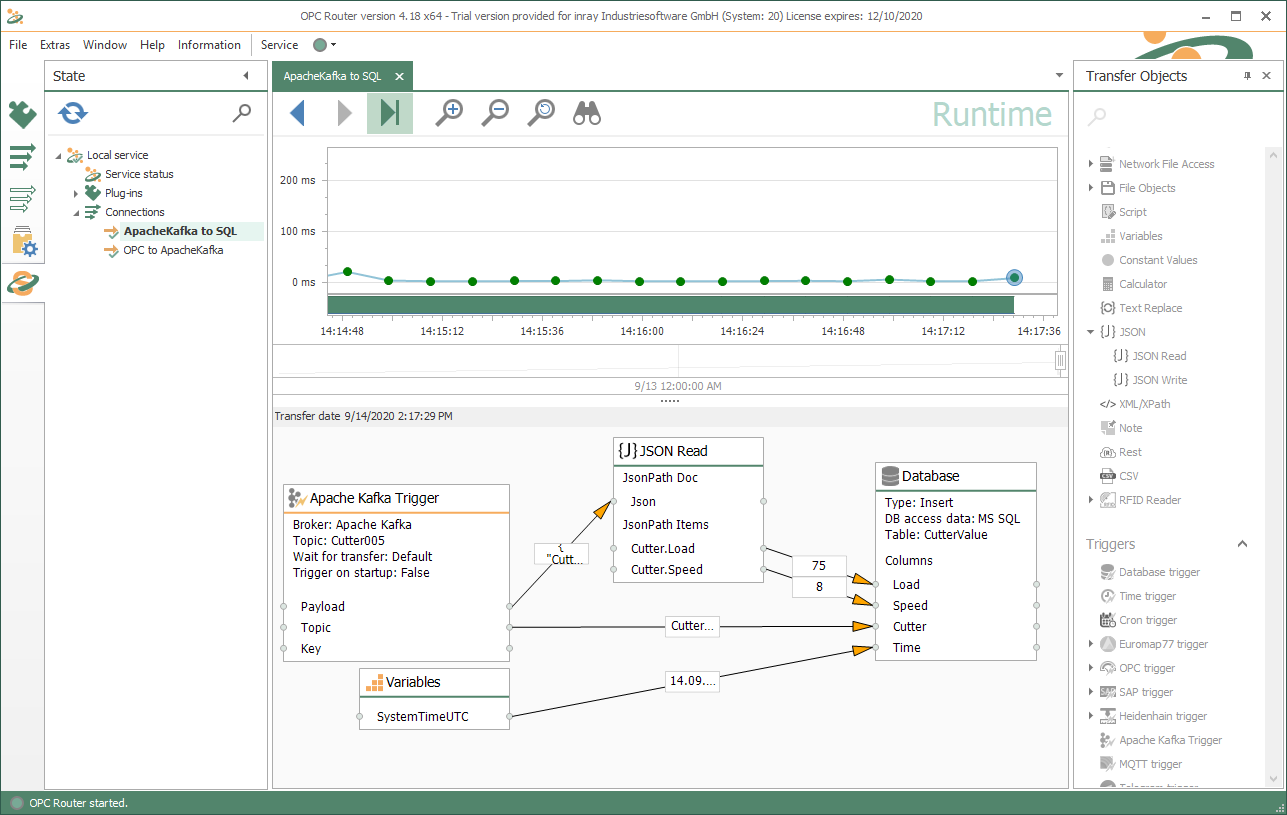Click the zoom in magnifier icon
The image size is (1287, 815).
point(449,113)
